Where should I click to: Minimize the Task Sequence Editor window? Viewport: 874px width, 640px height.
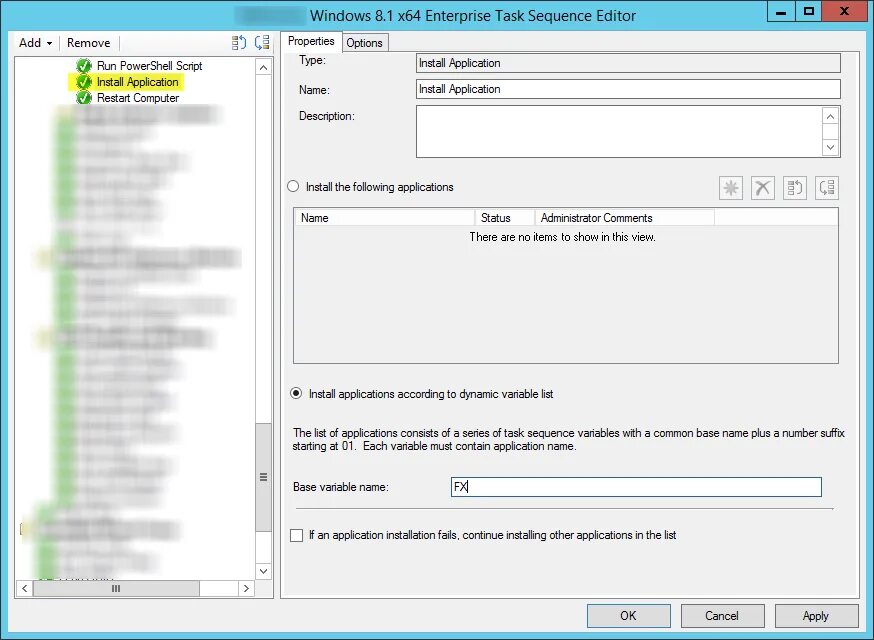coord(781,11)
